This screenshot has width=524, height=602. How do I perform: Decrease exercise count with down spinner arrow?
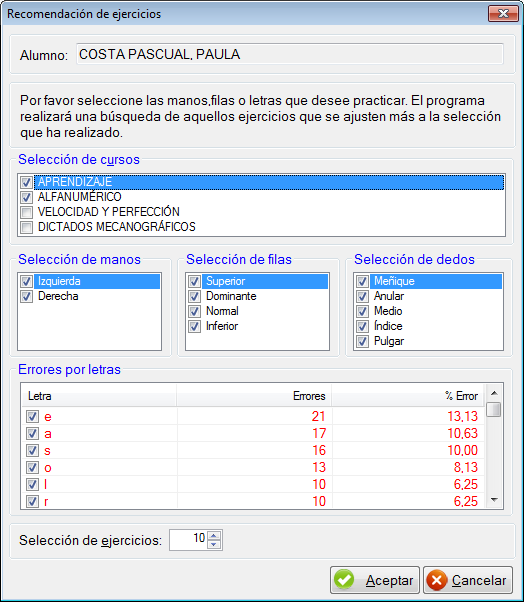(214, 544)
